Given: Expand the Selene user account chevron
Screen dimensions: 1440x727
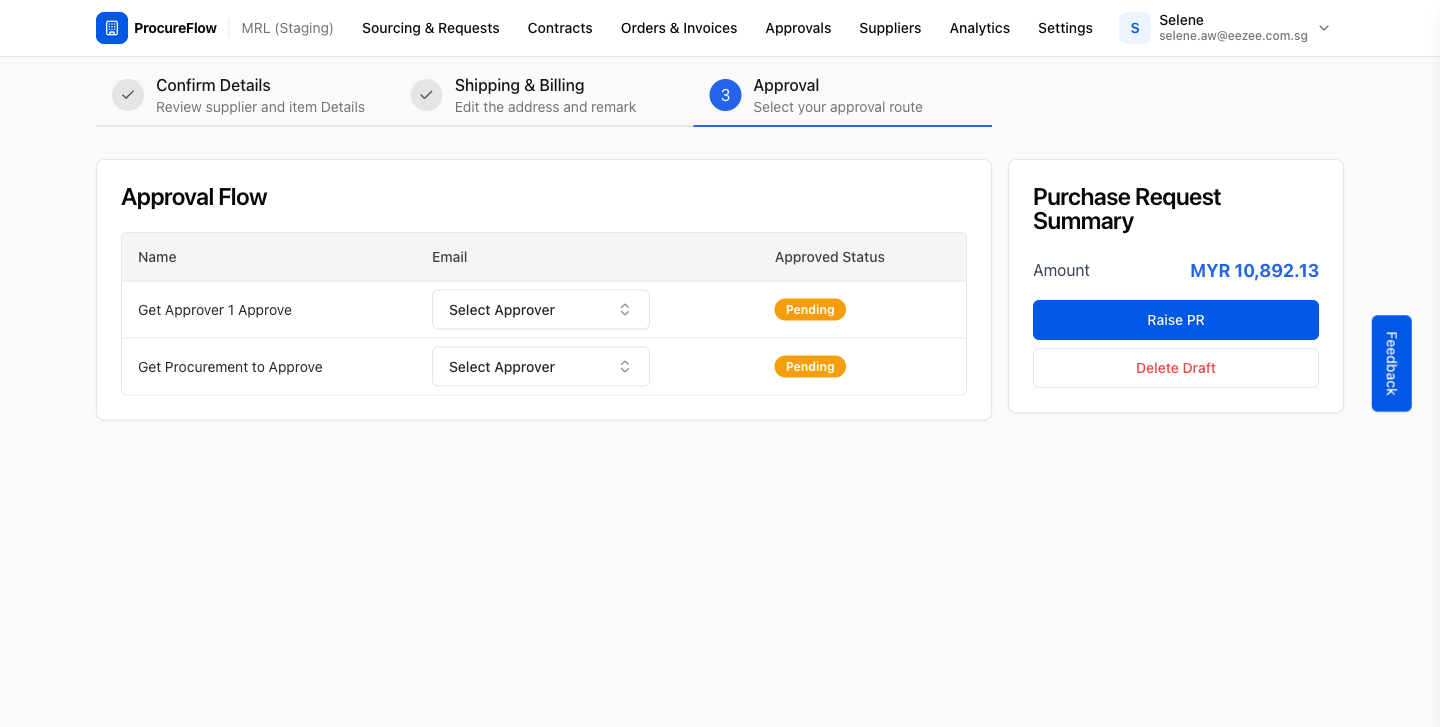Looking at the screenshot, I should click(x=1324, y=28).
